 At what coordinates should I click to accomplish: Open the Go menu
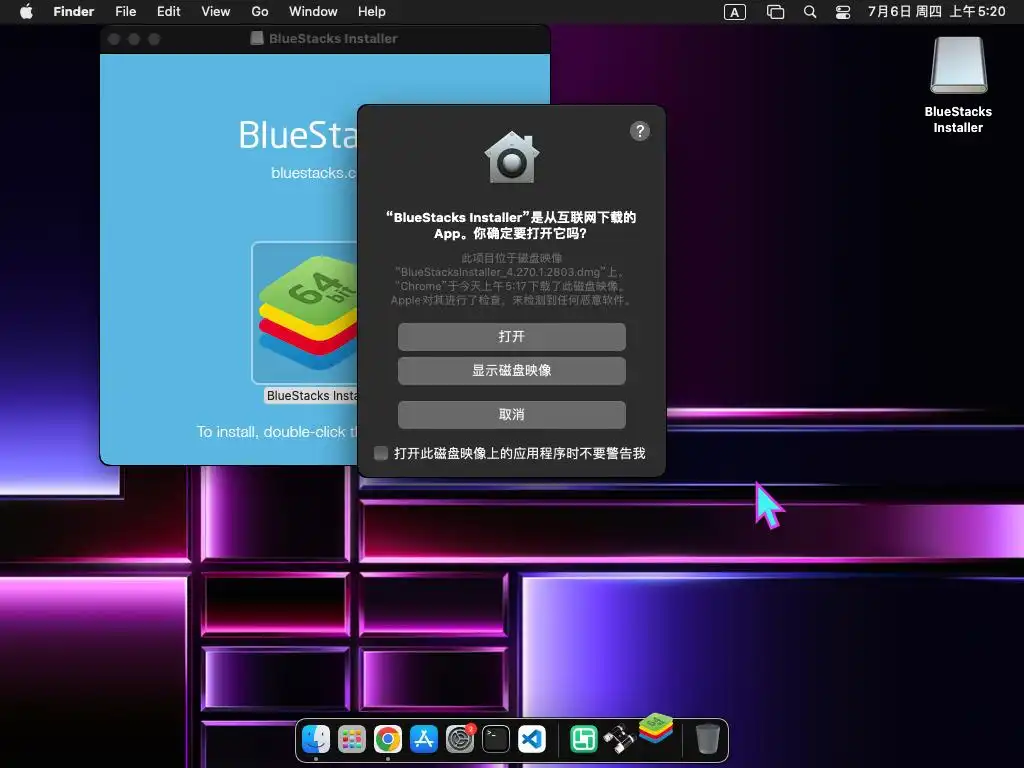coord(260,12)
